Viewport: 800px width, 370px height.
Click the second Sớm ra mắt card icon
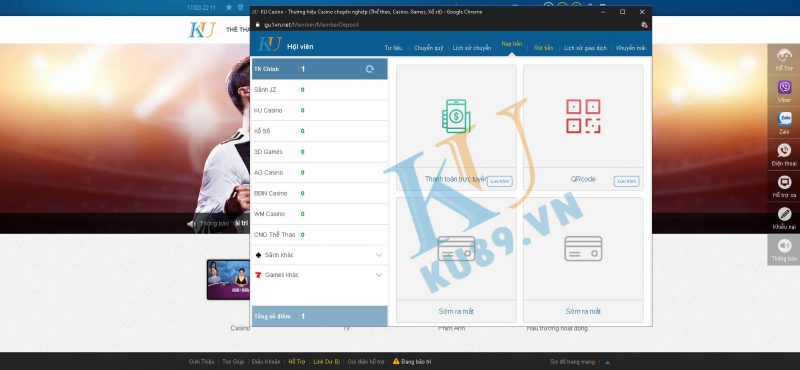point(583,249)
